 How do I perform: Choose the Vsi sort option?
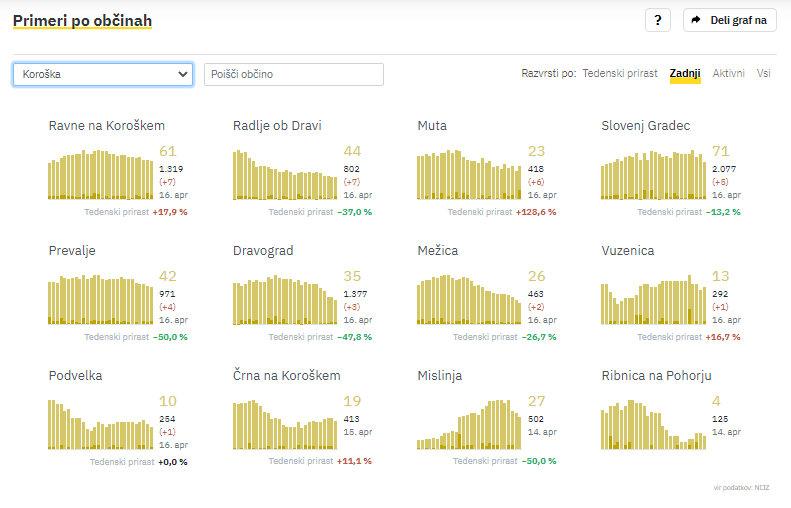tap(764, 73)
